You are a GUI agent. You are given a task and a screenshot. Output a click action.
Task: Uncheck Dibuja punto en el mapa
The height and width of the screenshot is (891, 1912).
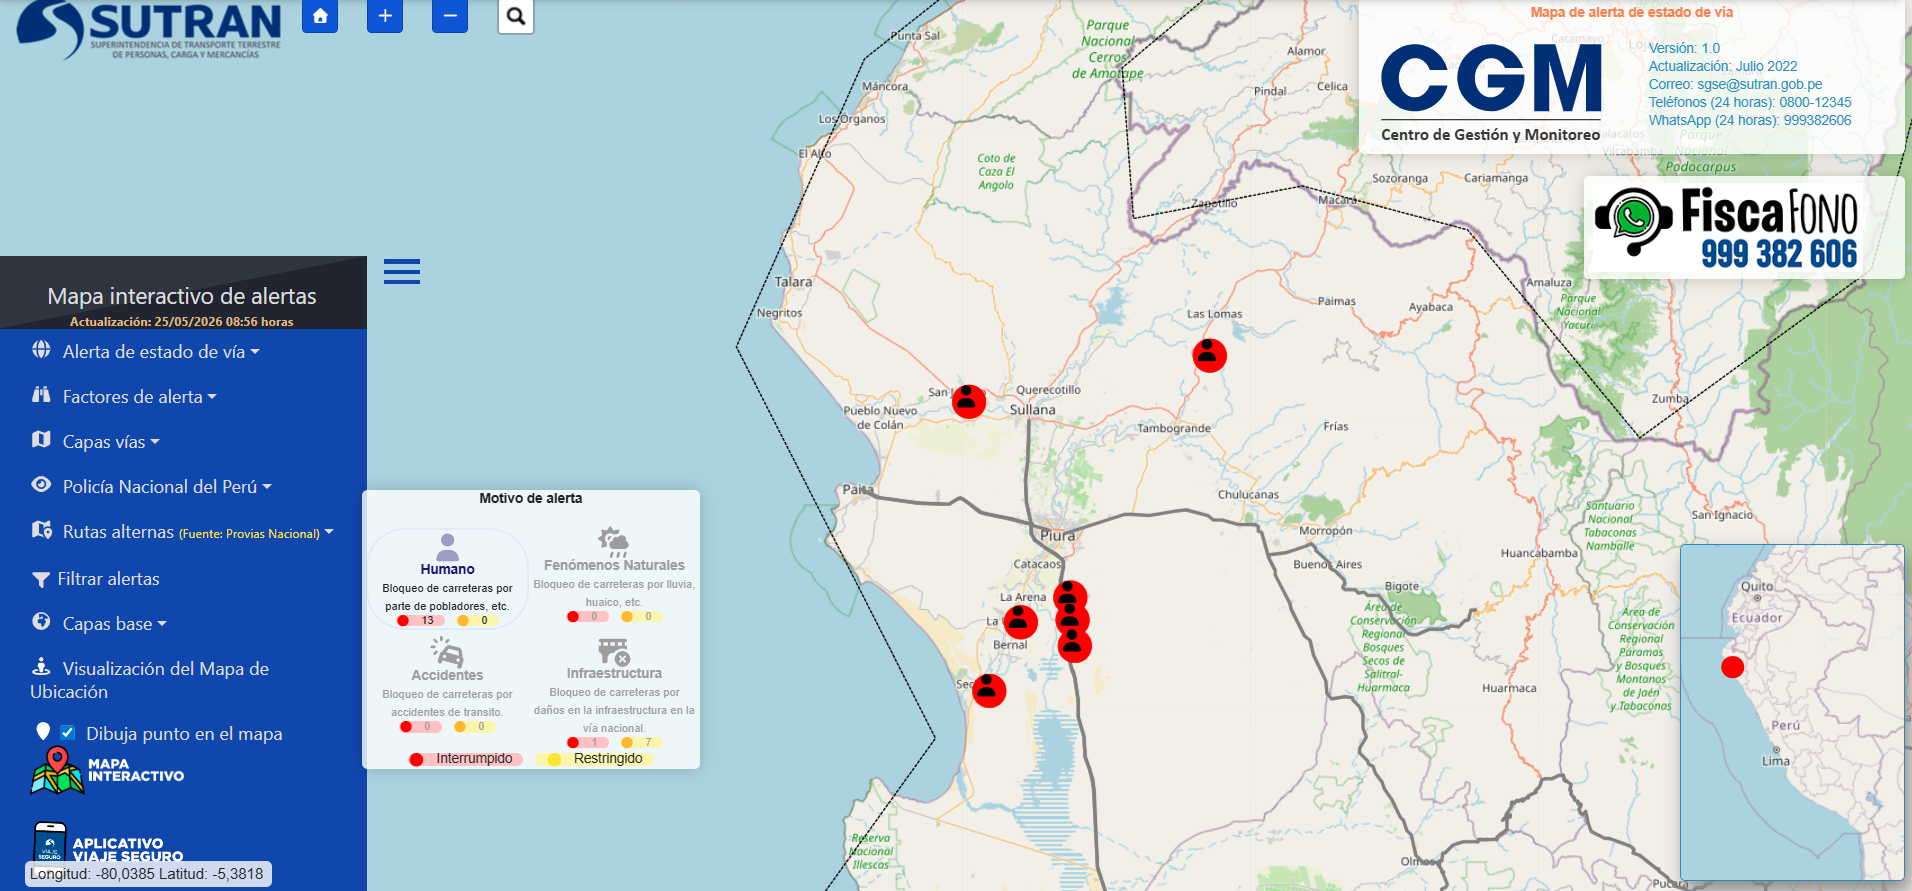pos(68,732)
